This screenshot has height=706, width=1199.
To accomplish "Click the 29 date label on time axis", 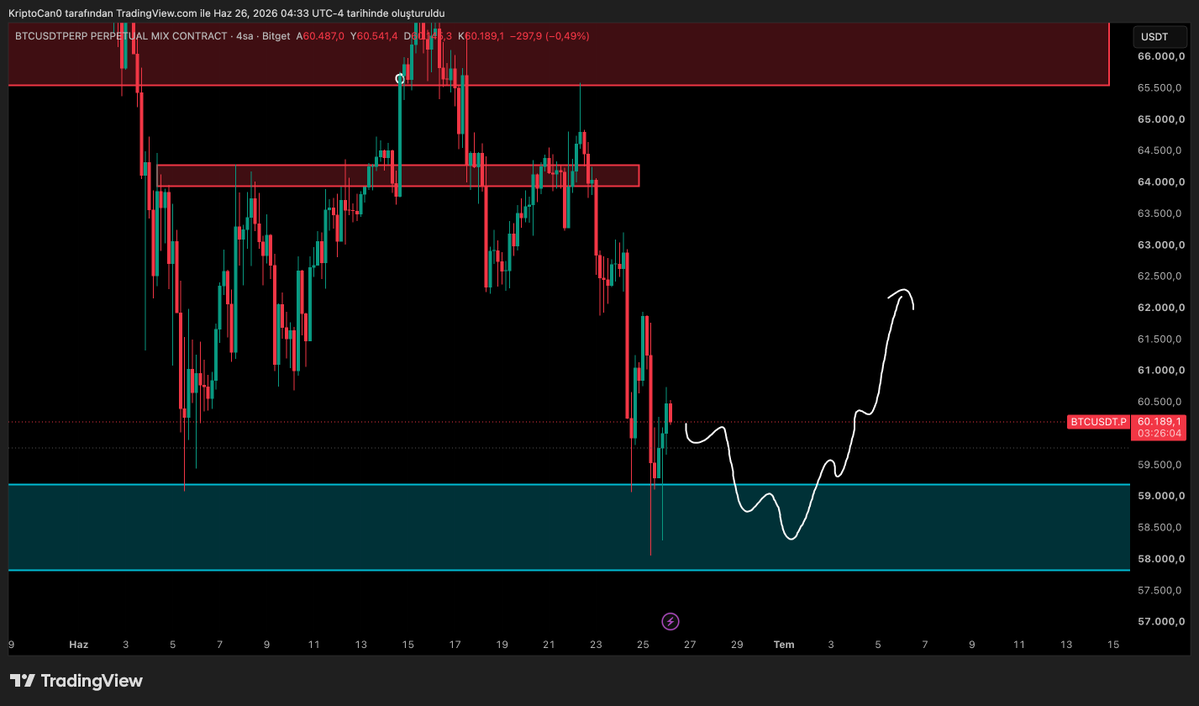I will (736, 645).
